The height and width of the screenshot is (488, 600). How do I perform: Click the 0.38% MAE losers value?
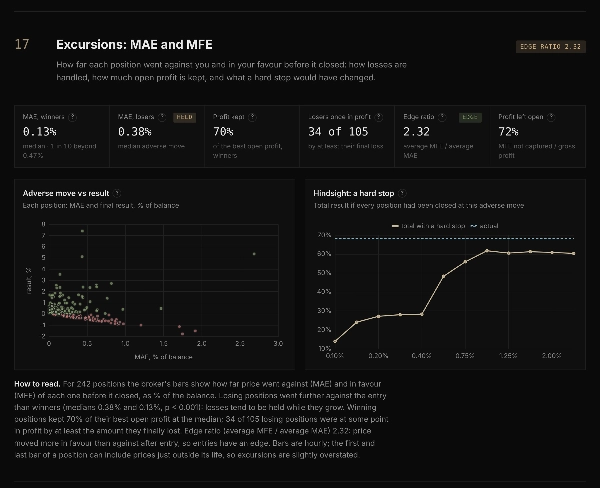(x=134, y=132)
